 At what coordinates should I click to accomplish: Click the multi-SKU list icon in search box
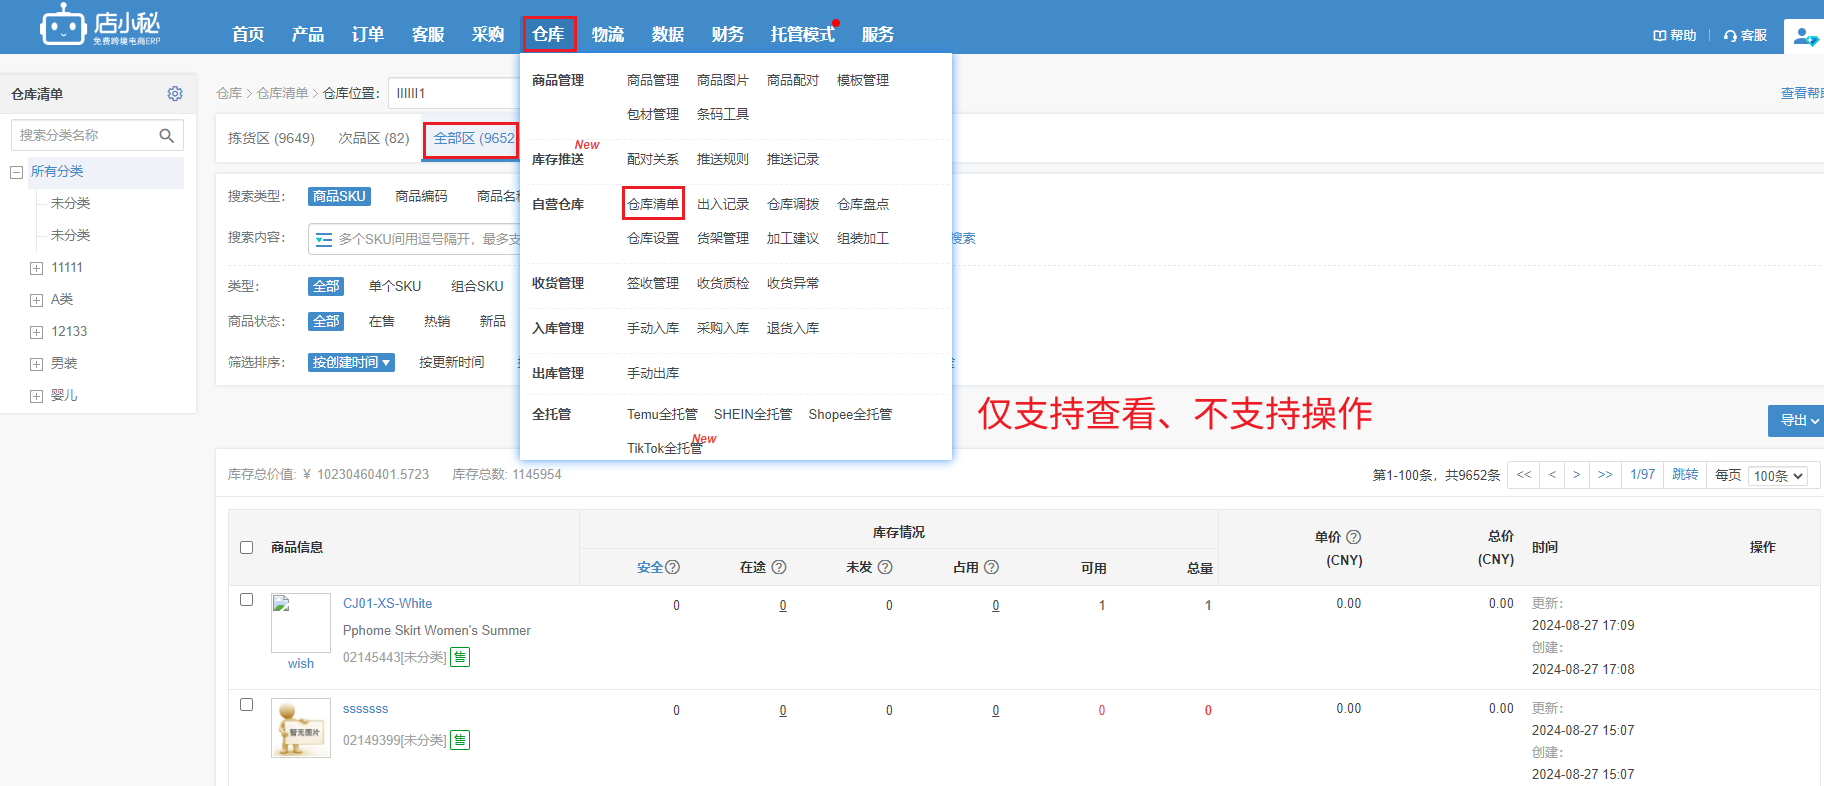(324, 239)
